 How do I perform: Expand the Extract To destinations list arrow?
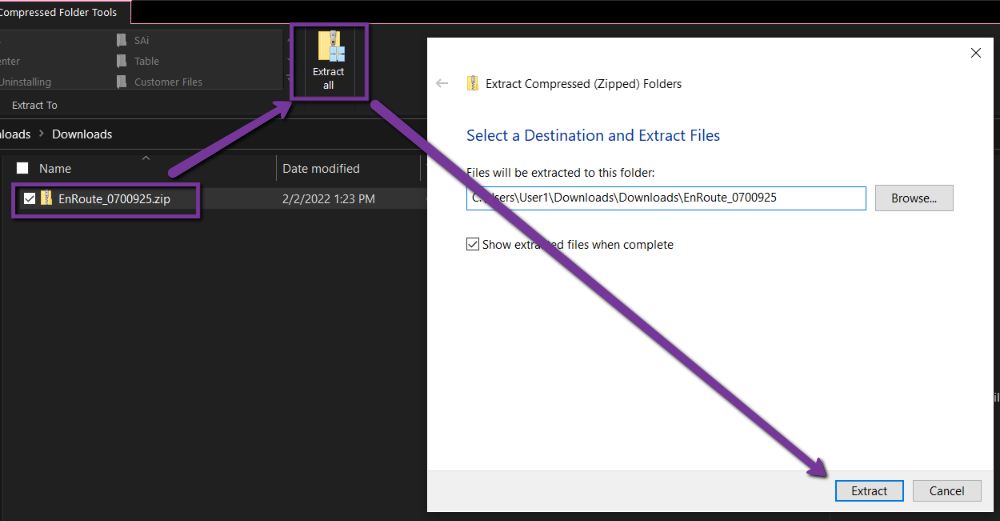288,78
